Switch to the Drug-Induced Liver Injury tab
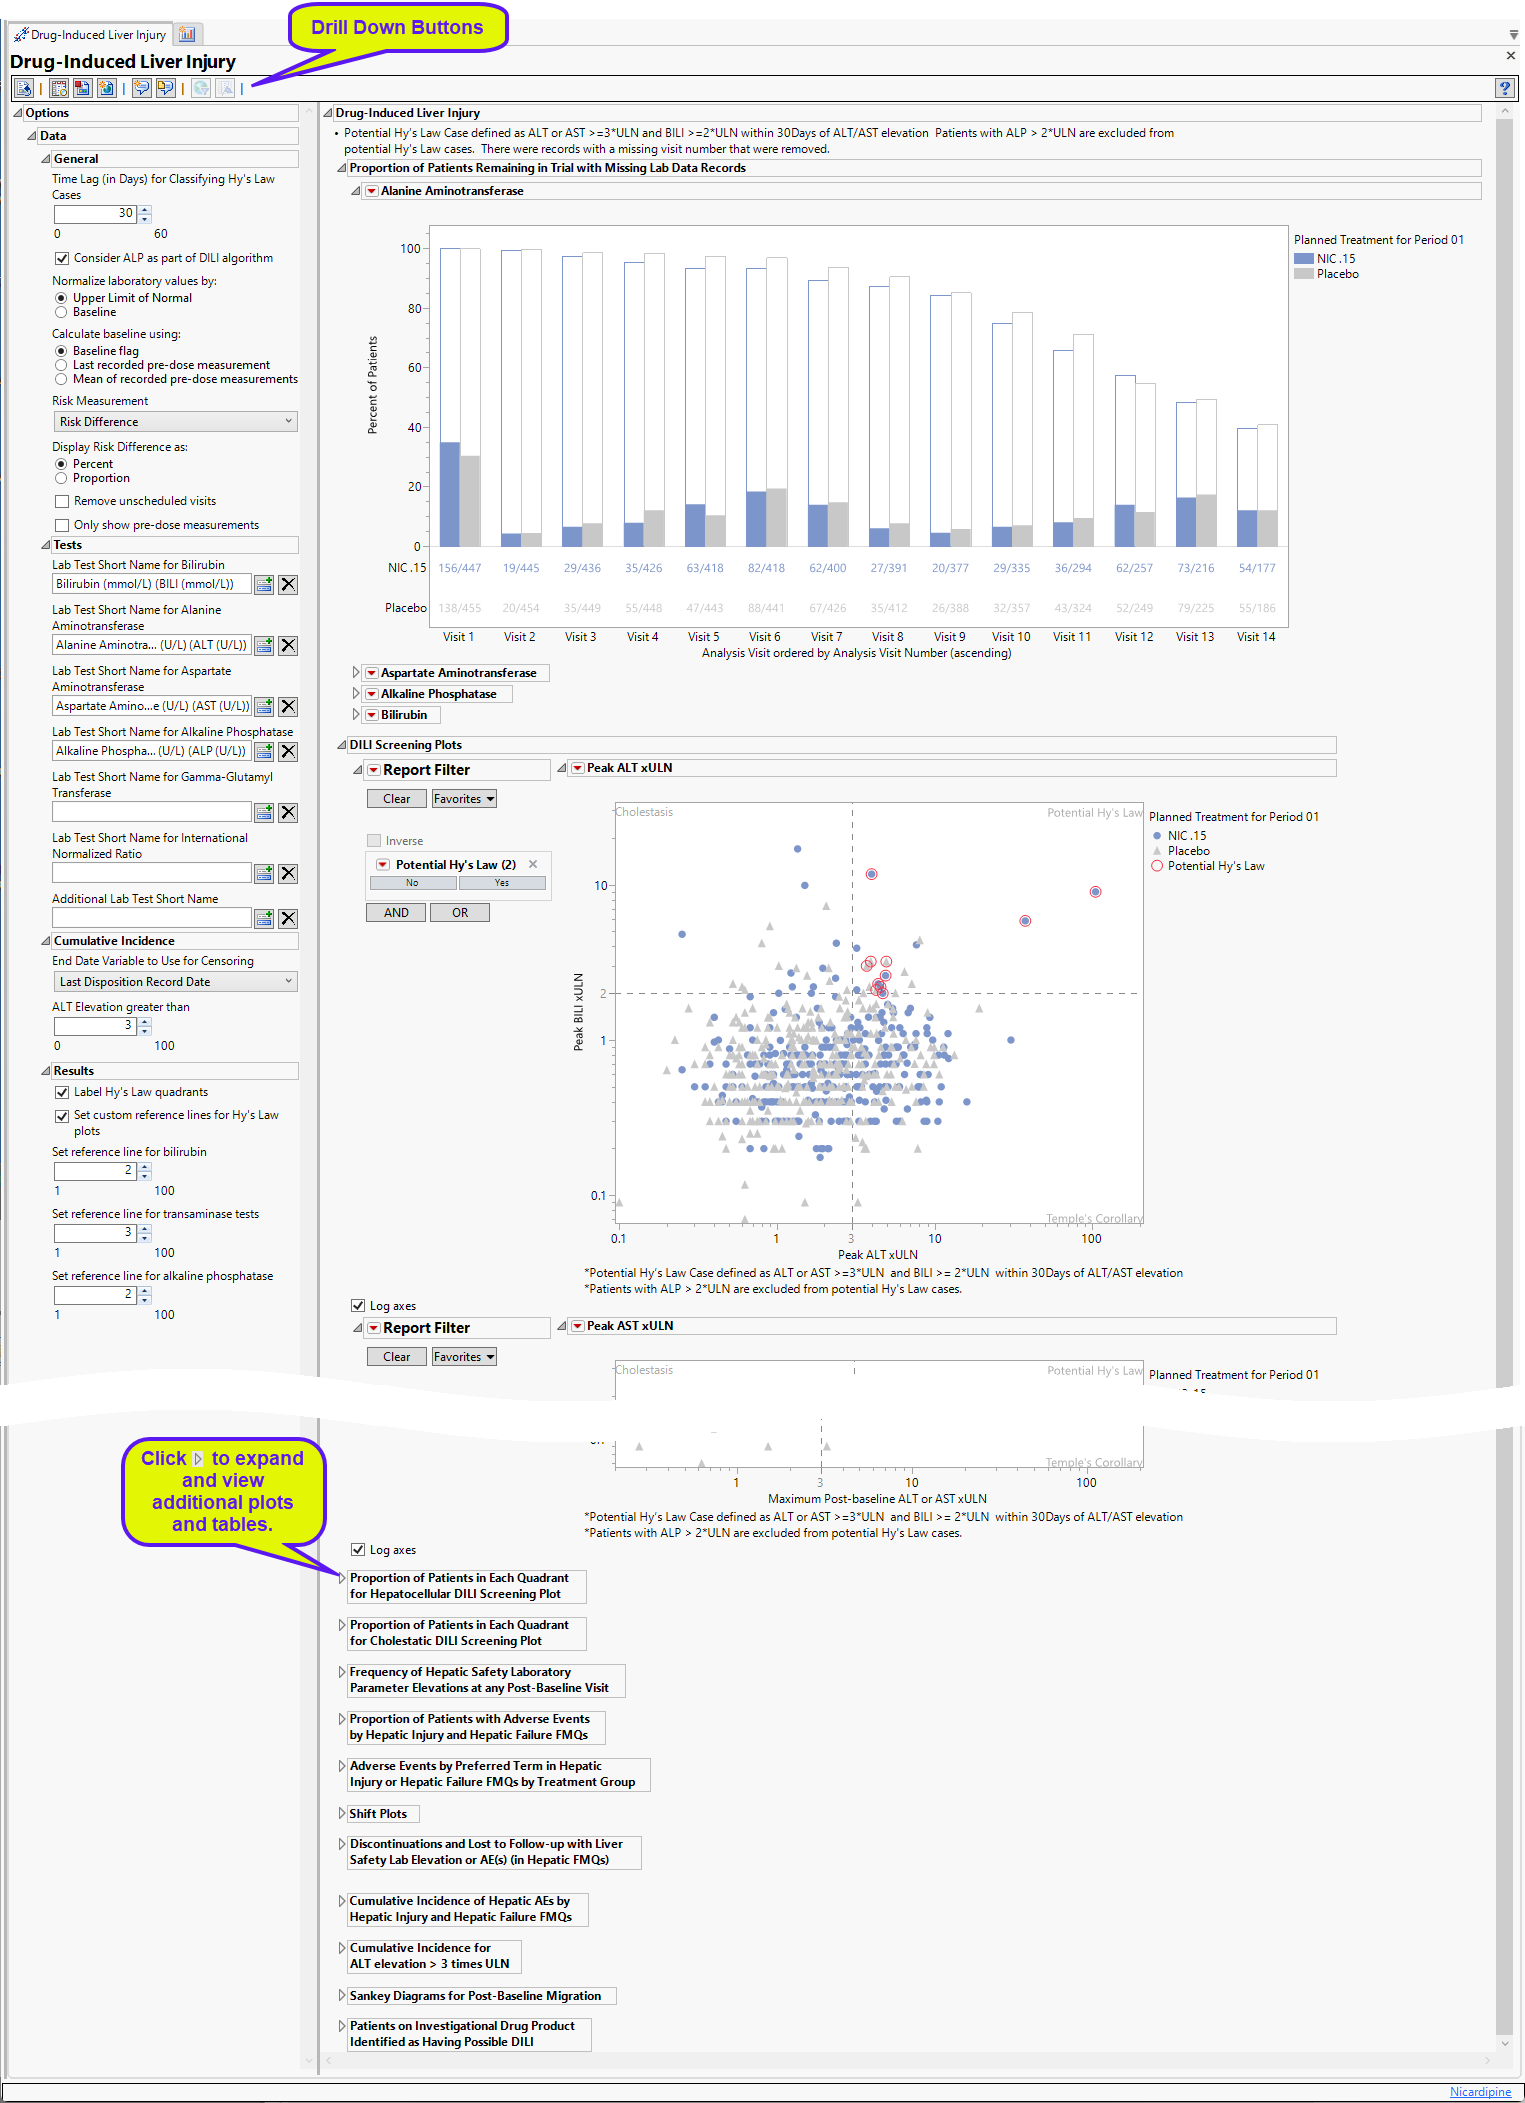 tap(91, 35)
